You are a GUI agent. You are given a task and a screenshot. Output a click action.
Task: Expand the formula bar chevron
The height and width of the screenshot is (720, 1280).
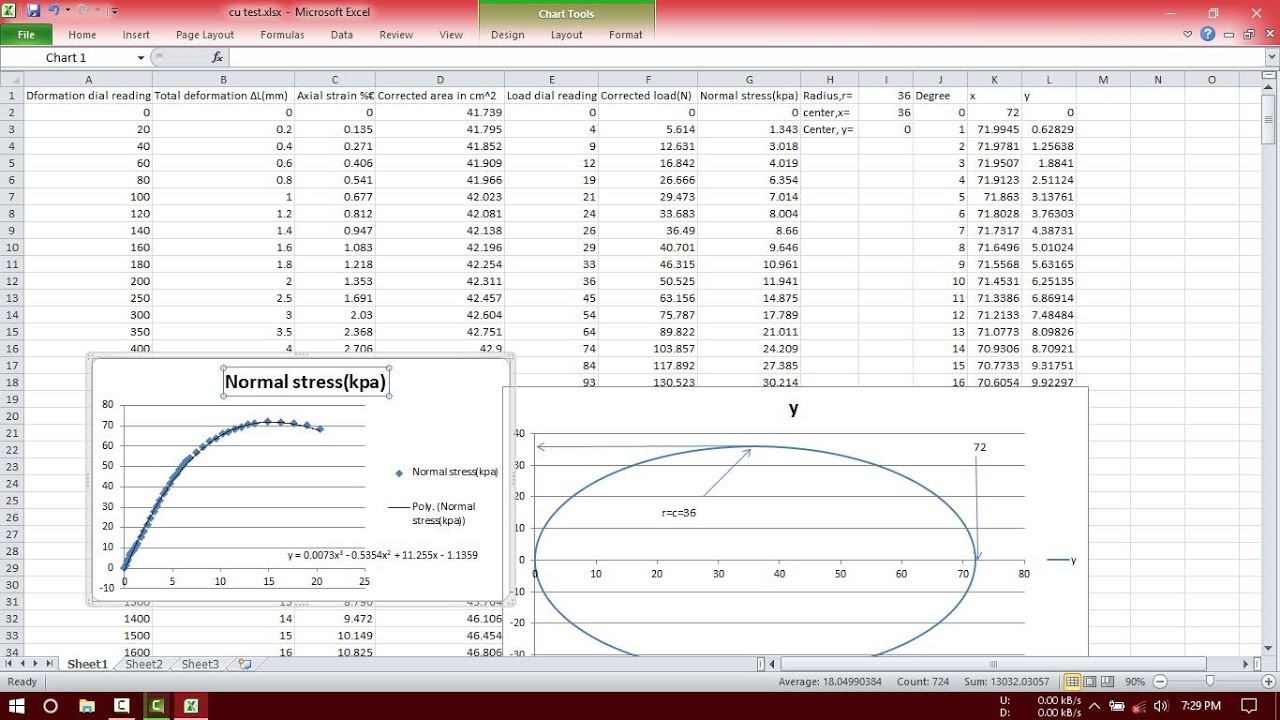pos(1271,58)
